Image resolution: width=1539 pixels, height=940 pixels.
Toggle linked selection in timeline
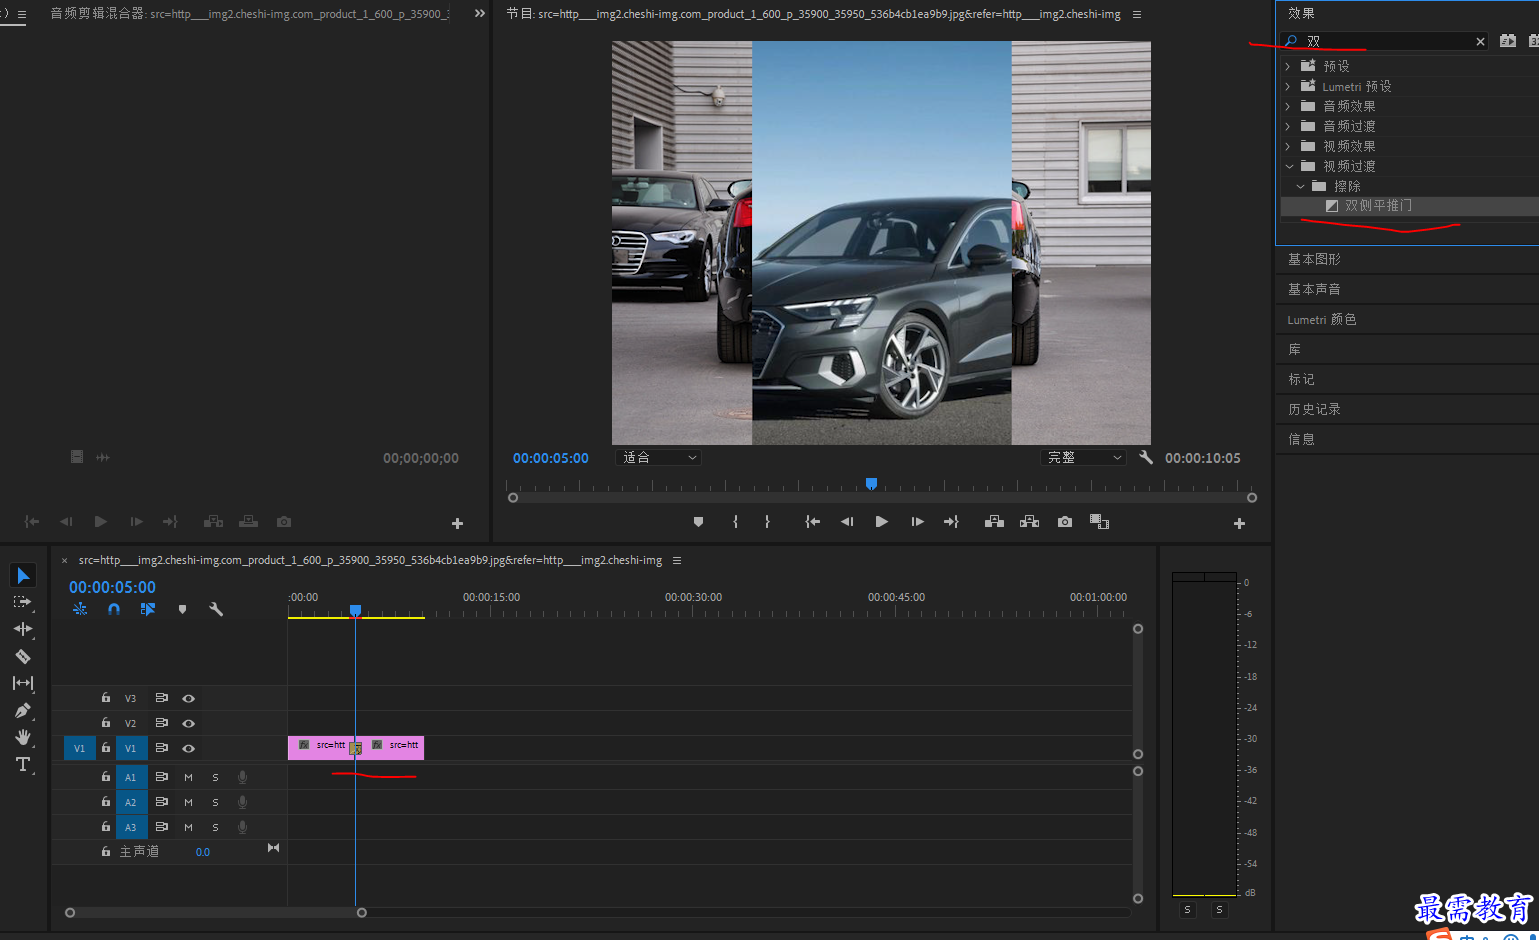[148, 609]
